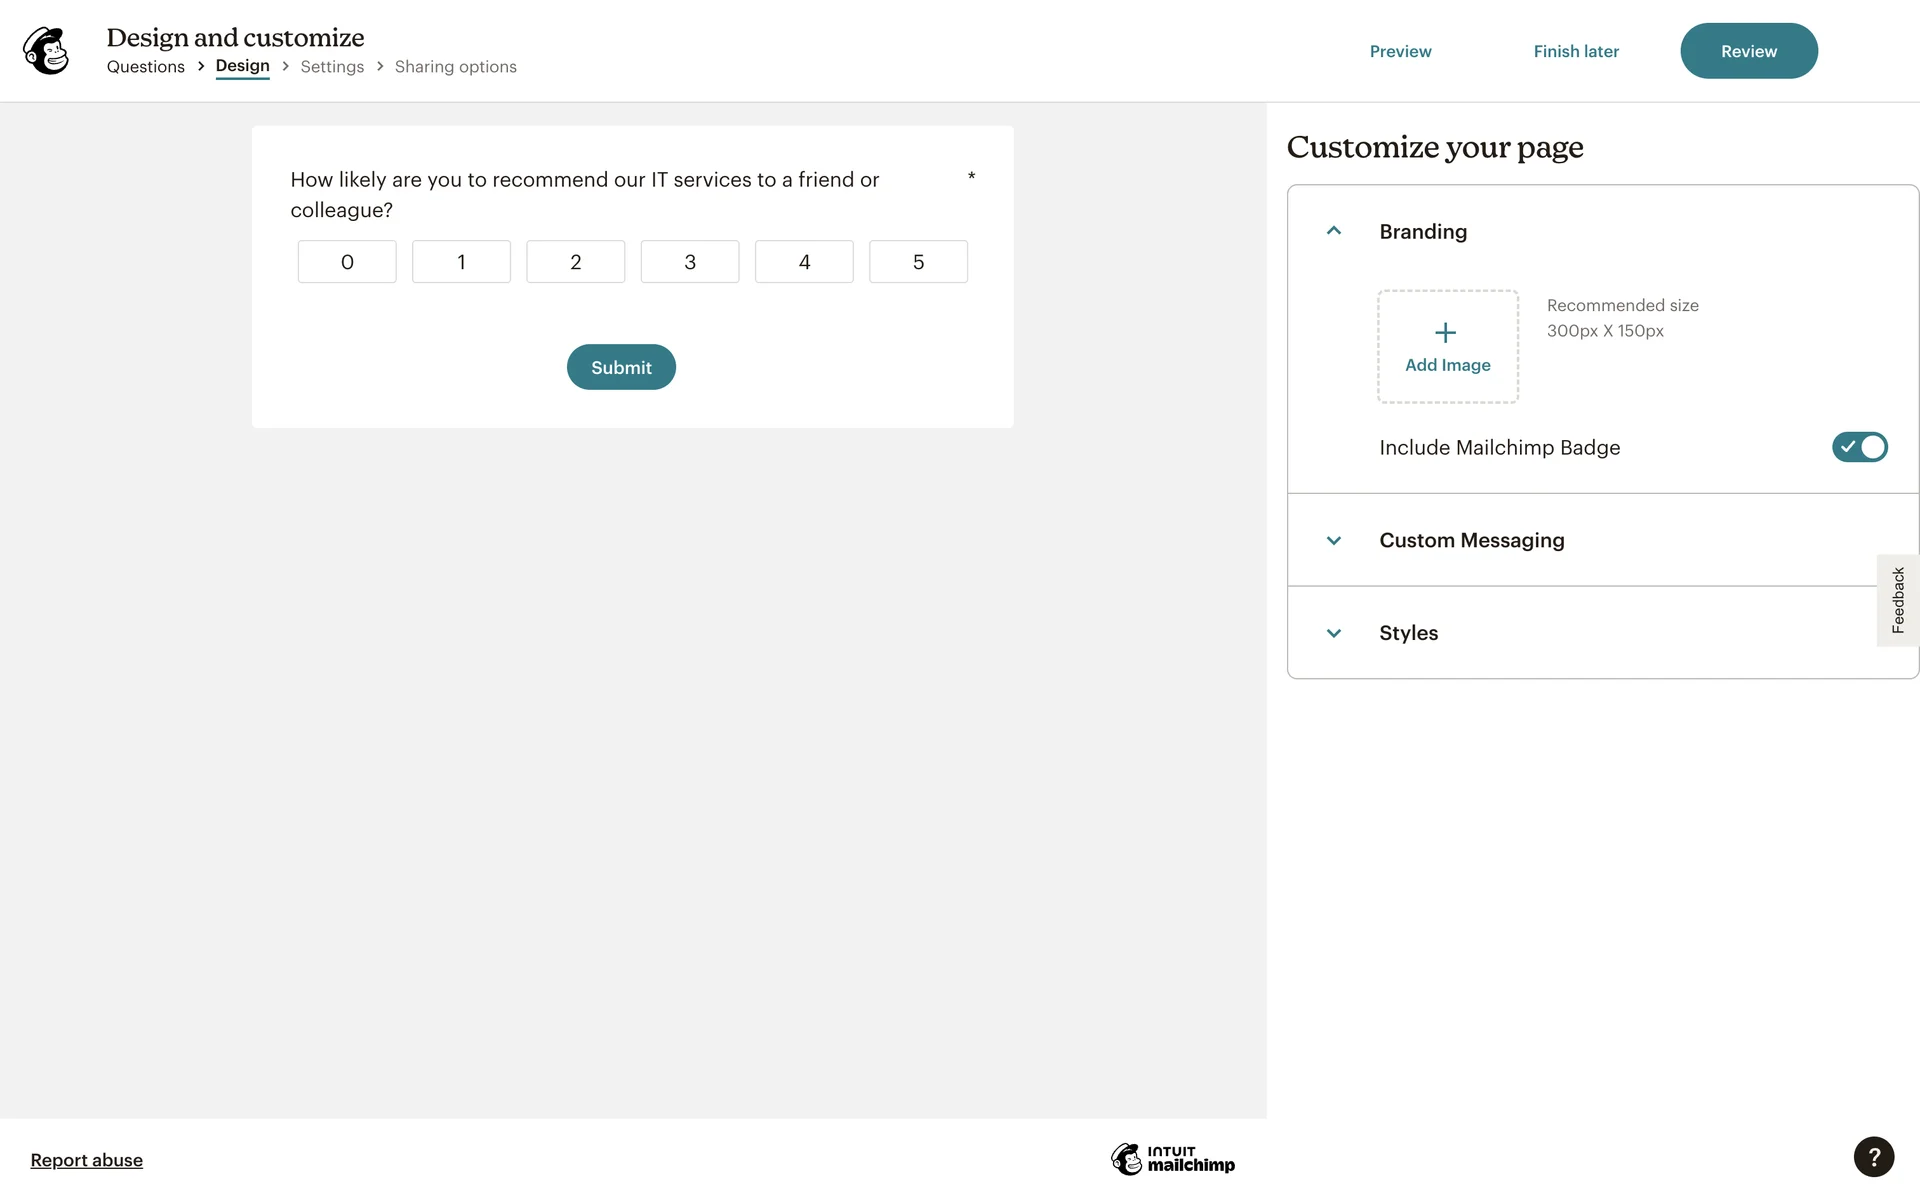Open the survey Preview
The height and width of the screenshot is (1200, 1920).
pyautogui.click(x=1400, y=51)
